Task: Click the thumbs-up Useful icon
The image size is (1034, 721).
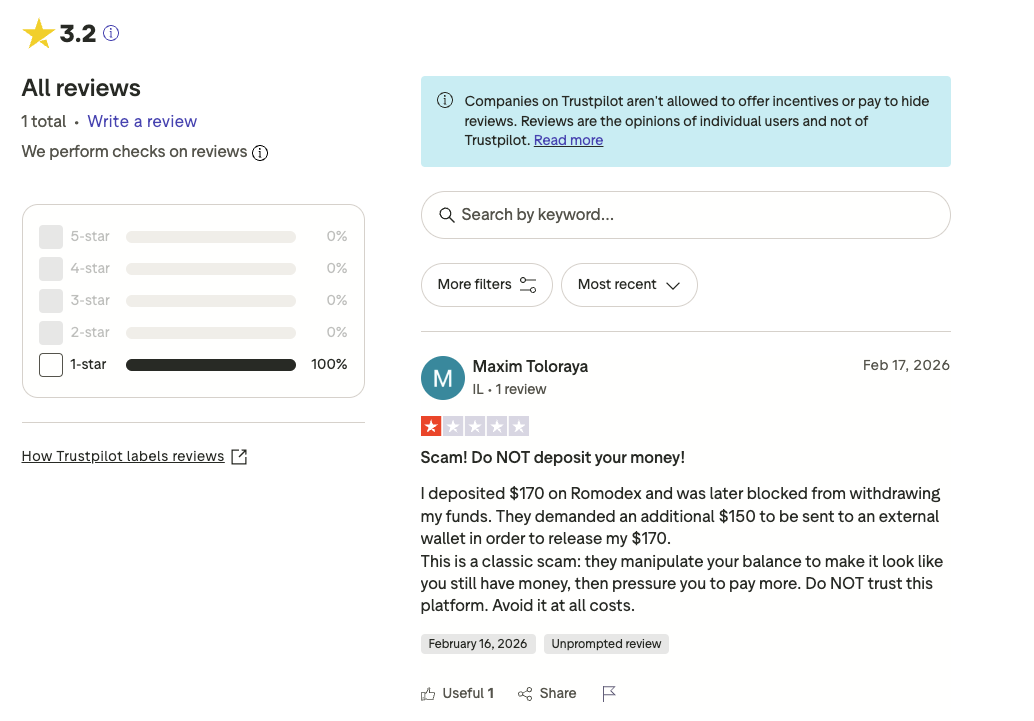Action: pyautogui.click(x=429, y=694)
